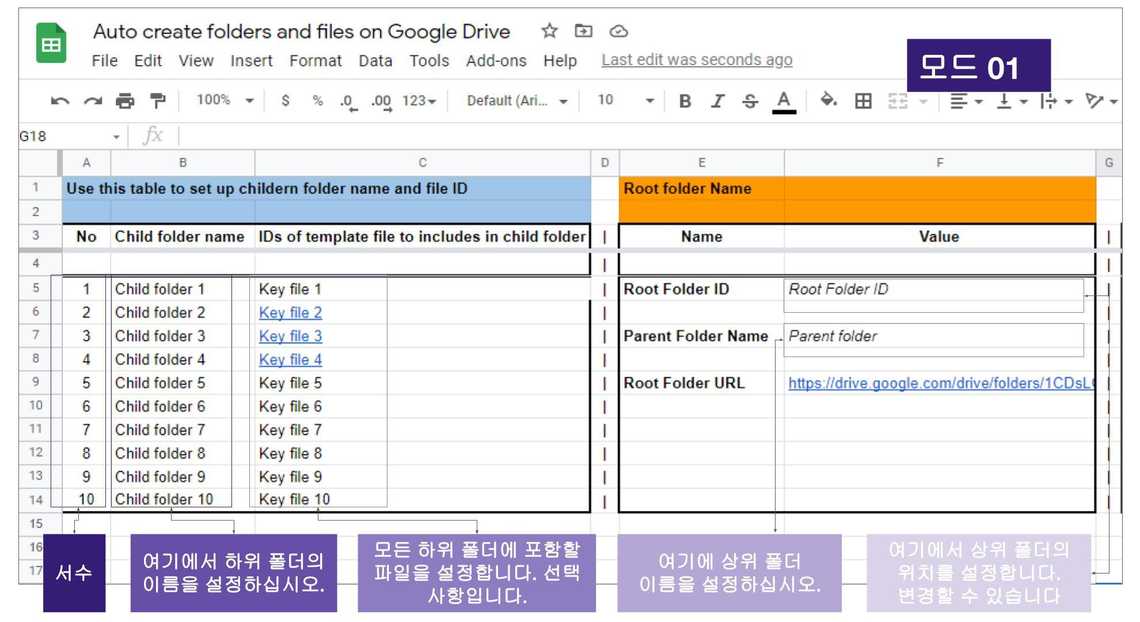Open the Google Sheets home icon
The height and width of the screenshot is (622, 1140).
[51, 45]
